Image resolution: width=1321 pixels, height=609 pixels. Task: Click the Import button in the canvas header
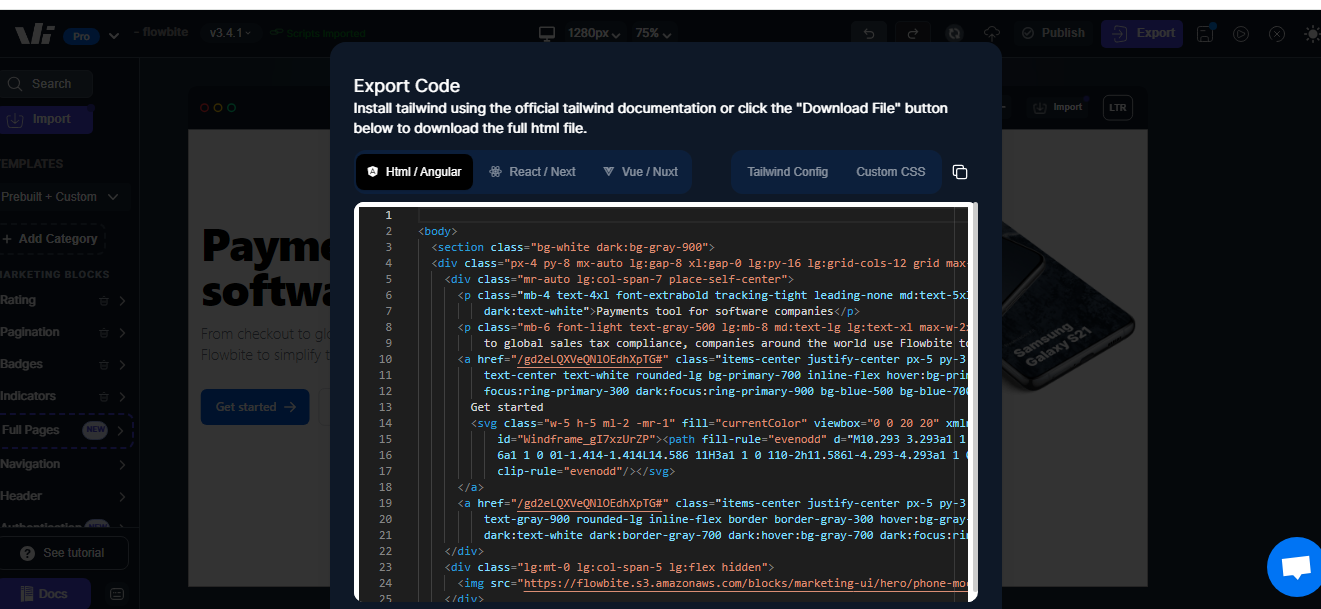point(1058,107)
